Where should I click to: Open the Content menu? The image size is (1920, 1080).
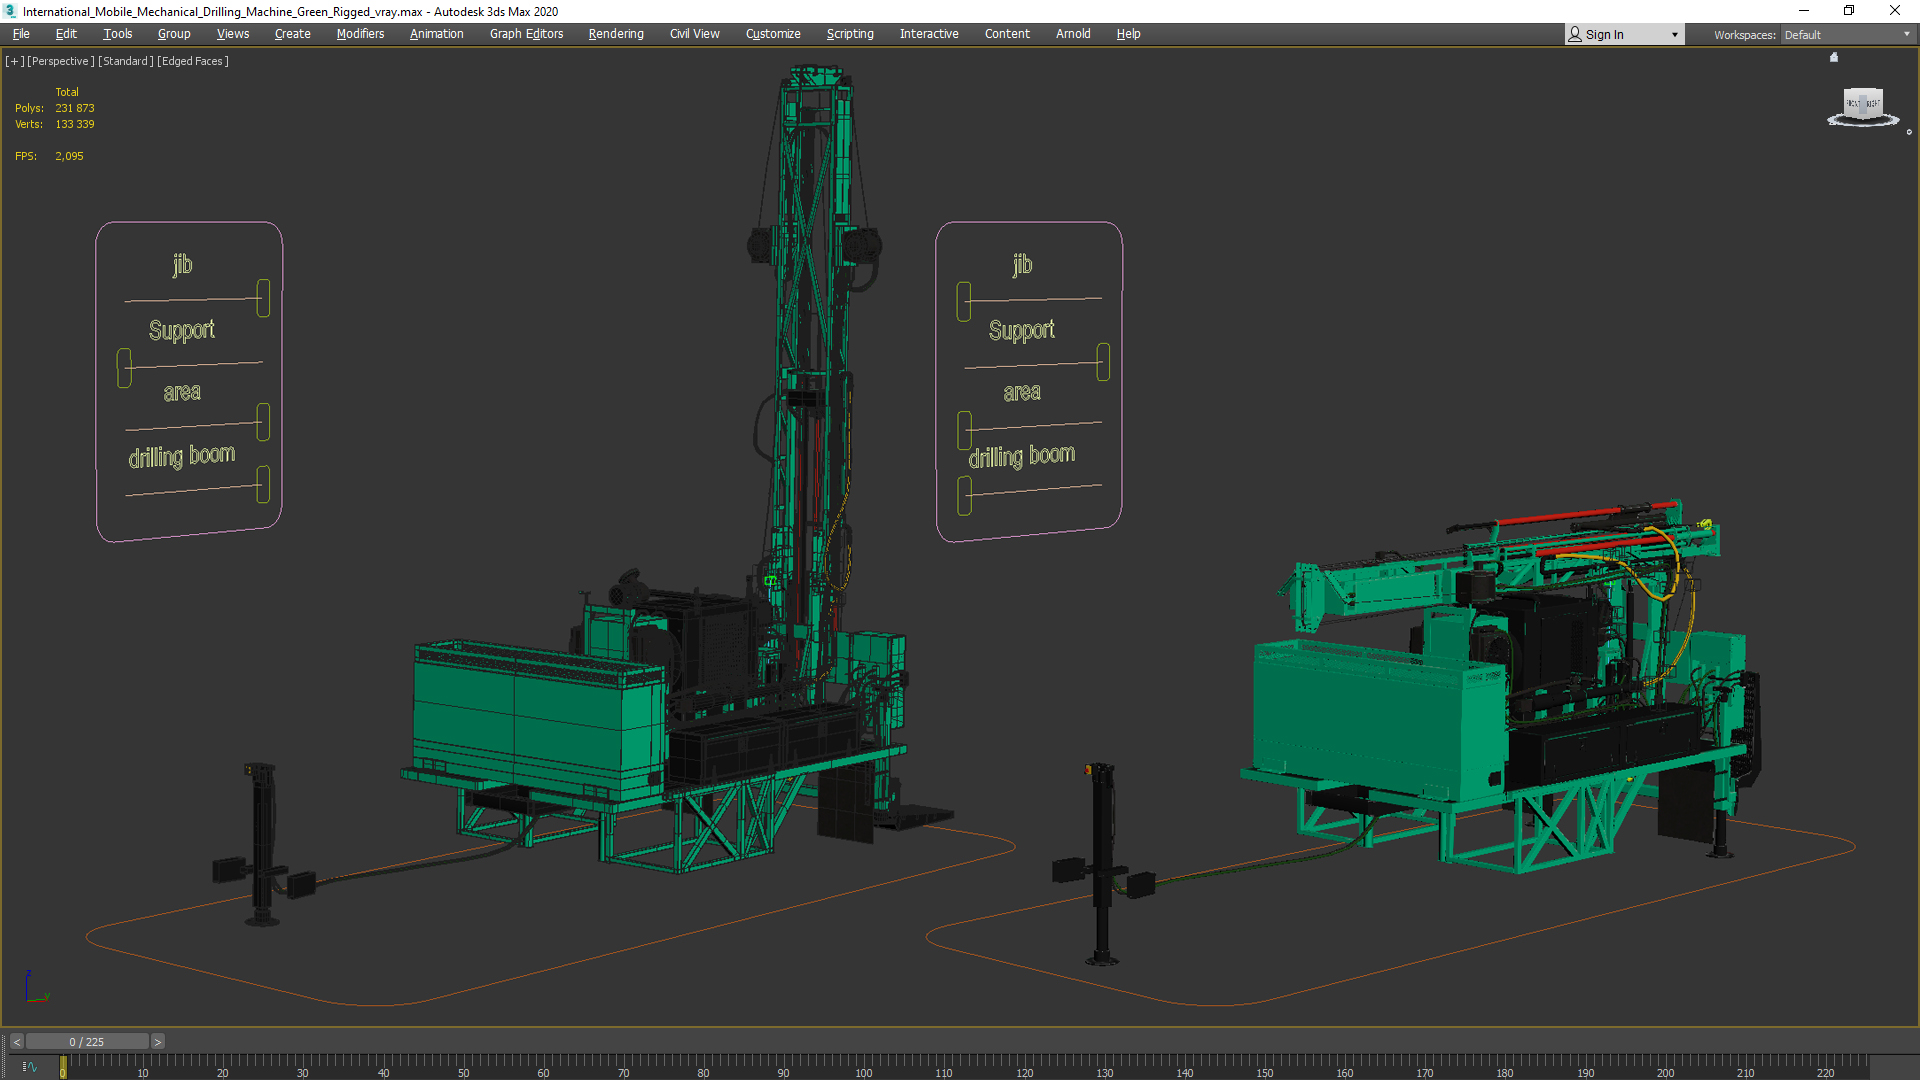(x=1007, y=34)
